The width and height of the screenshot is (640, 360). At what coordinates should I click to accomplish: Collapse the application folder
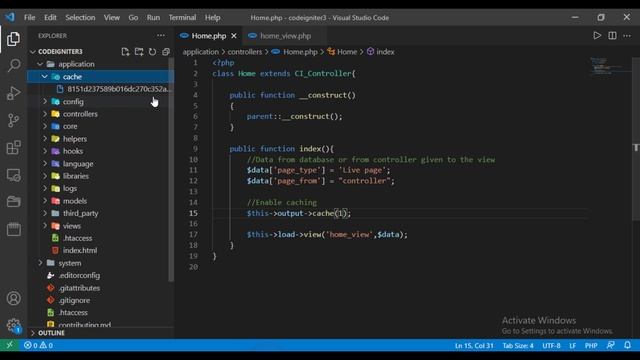coord(40,64)
